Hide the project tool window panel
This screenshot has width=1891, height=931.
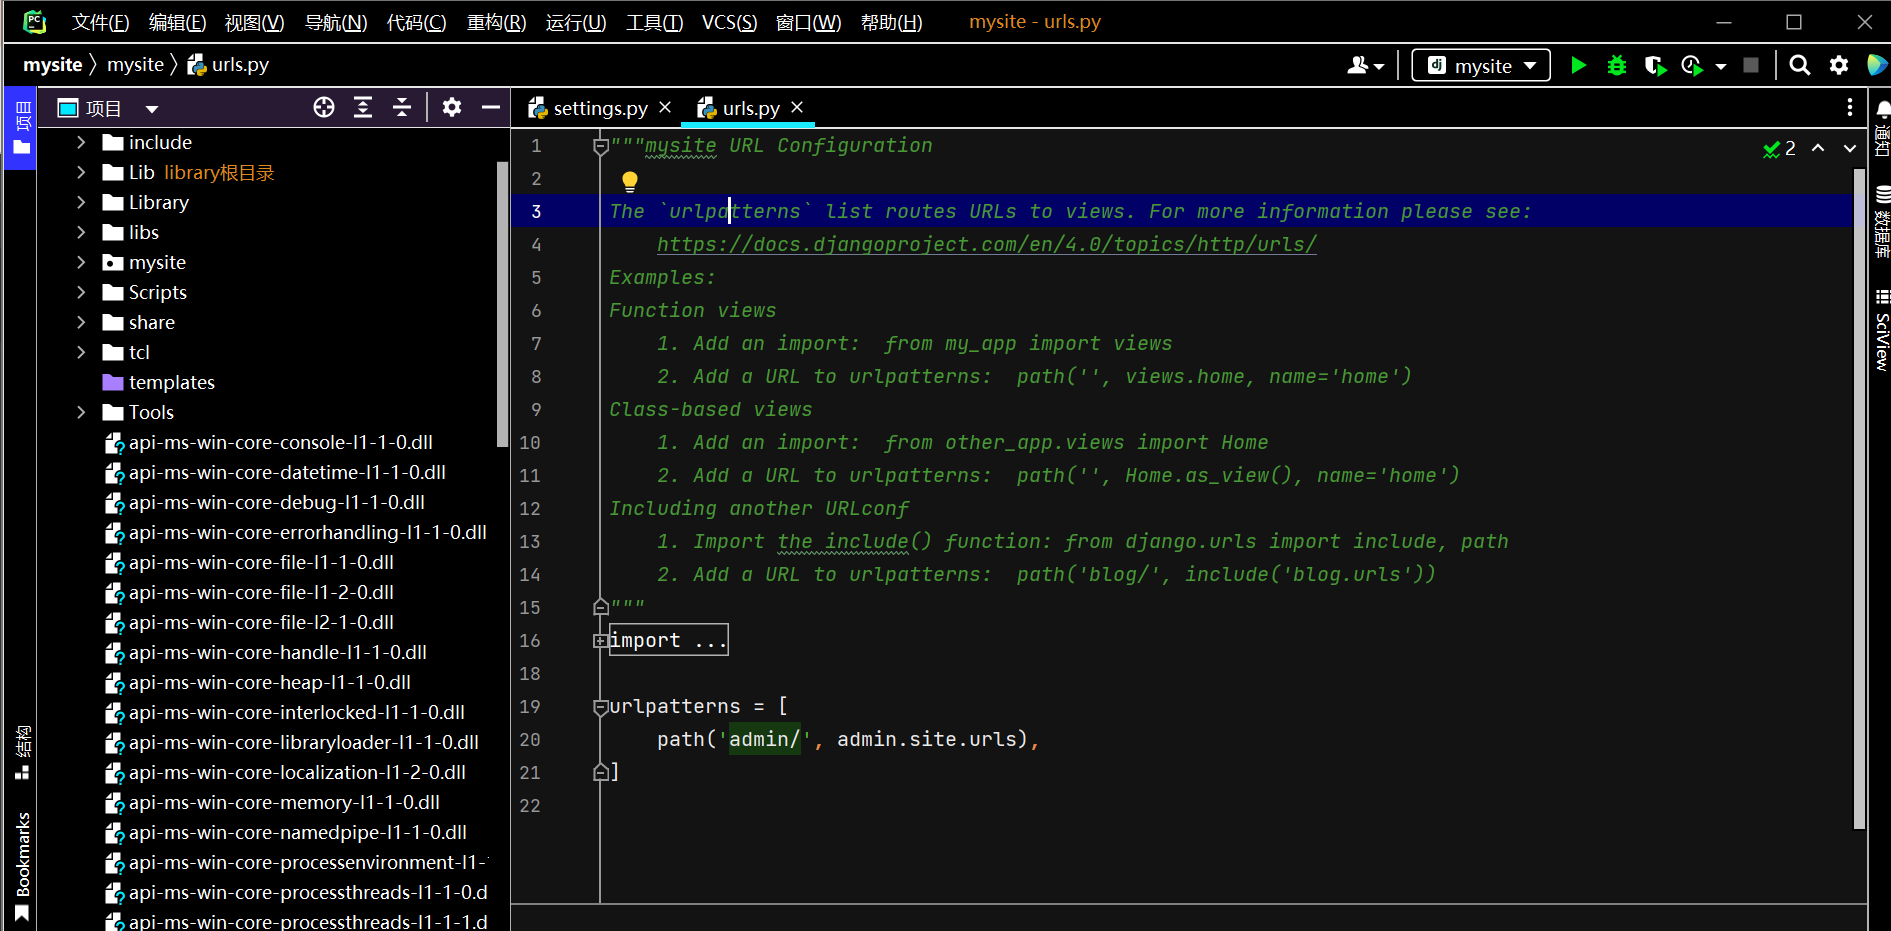click(490, 108)
